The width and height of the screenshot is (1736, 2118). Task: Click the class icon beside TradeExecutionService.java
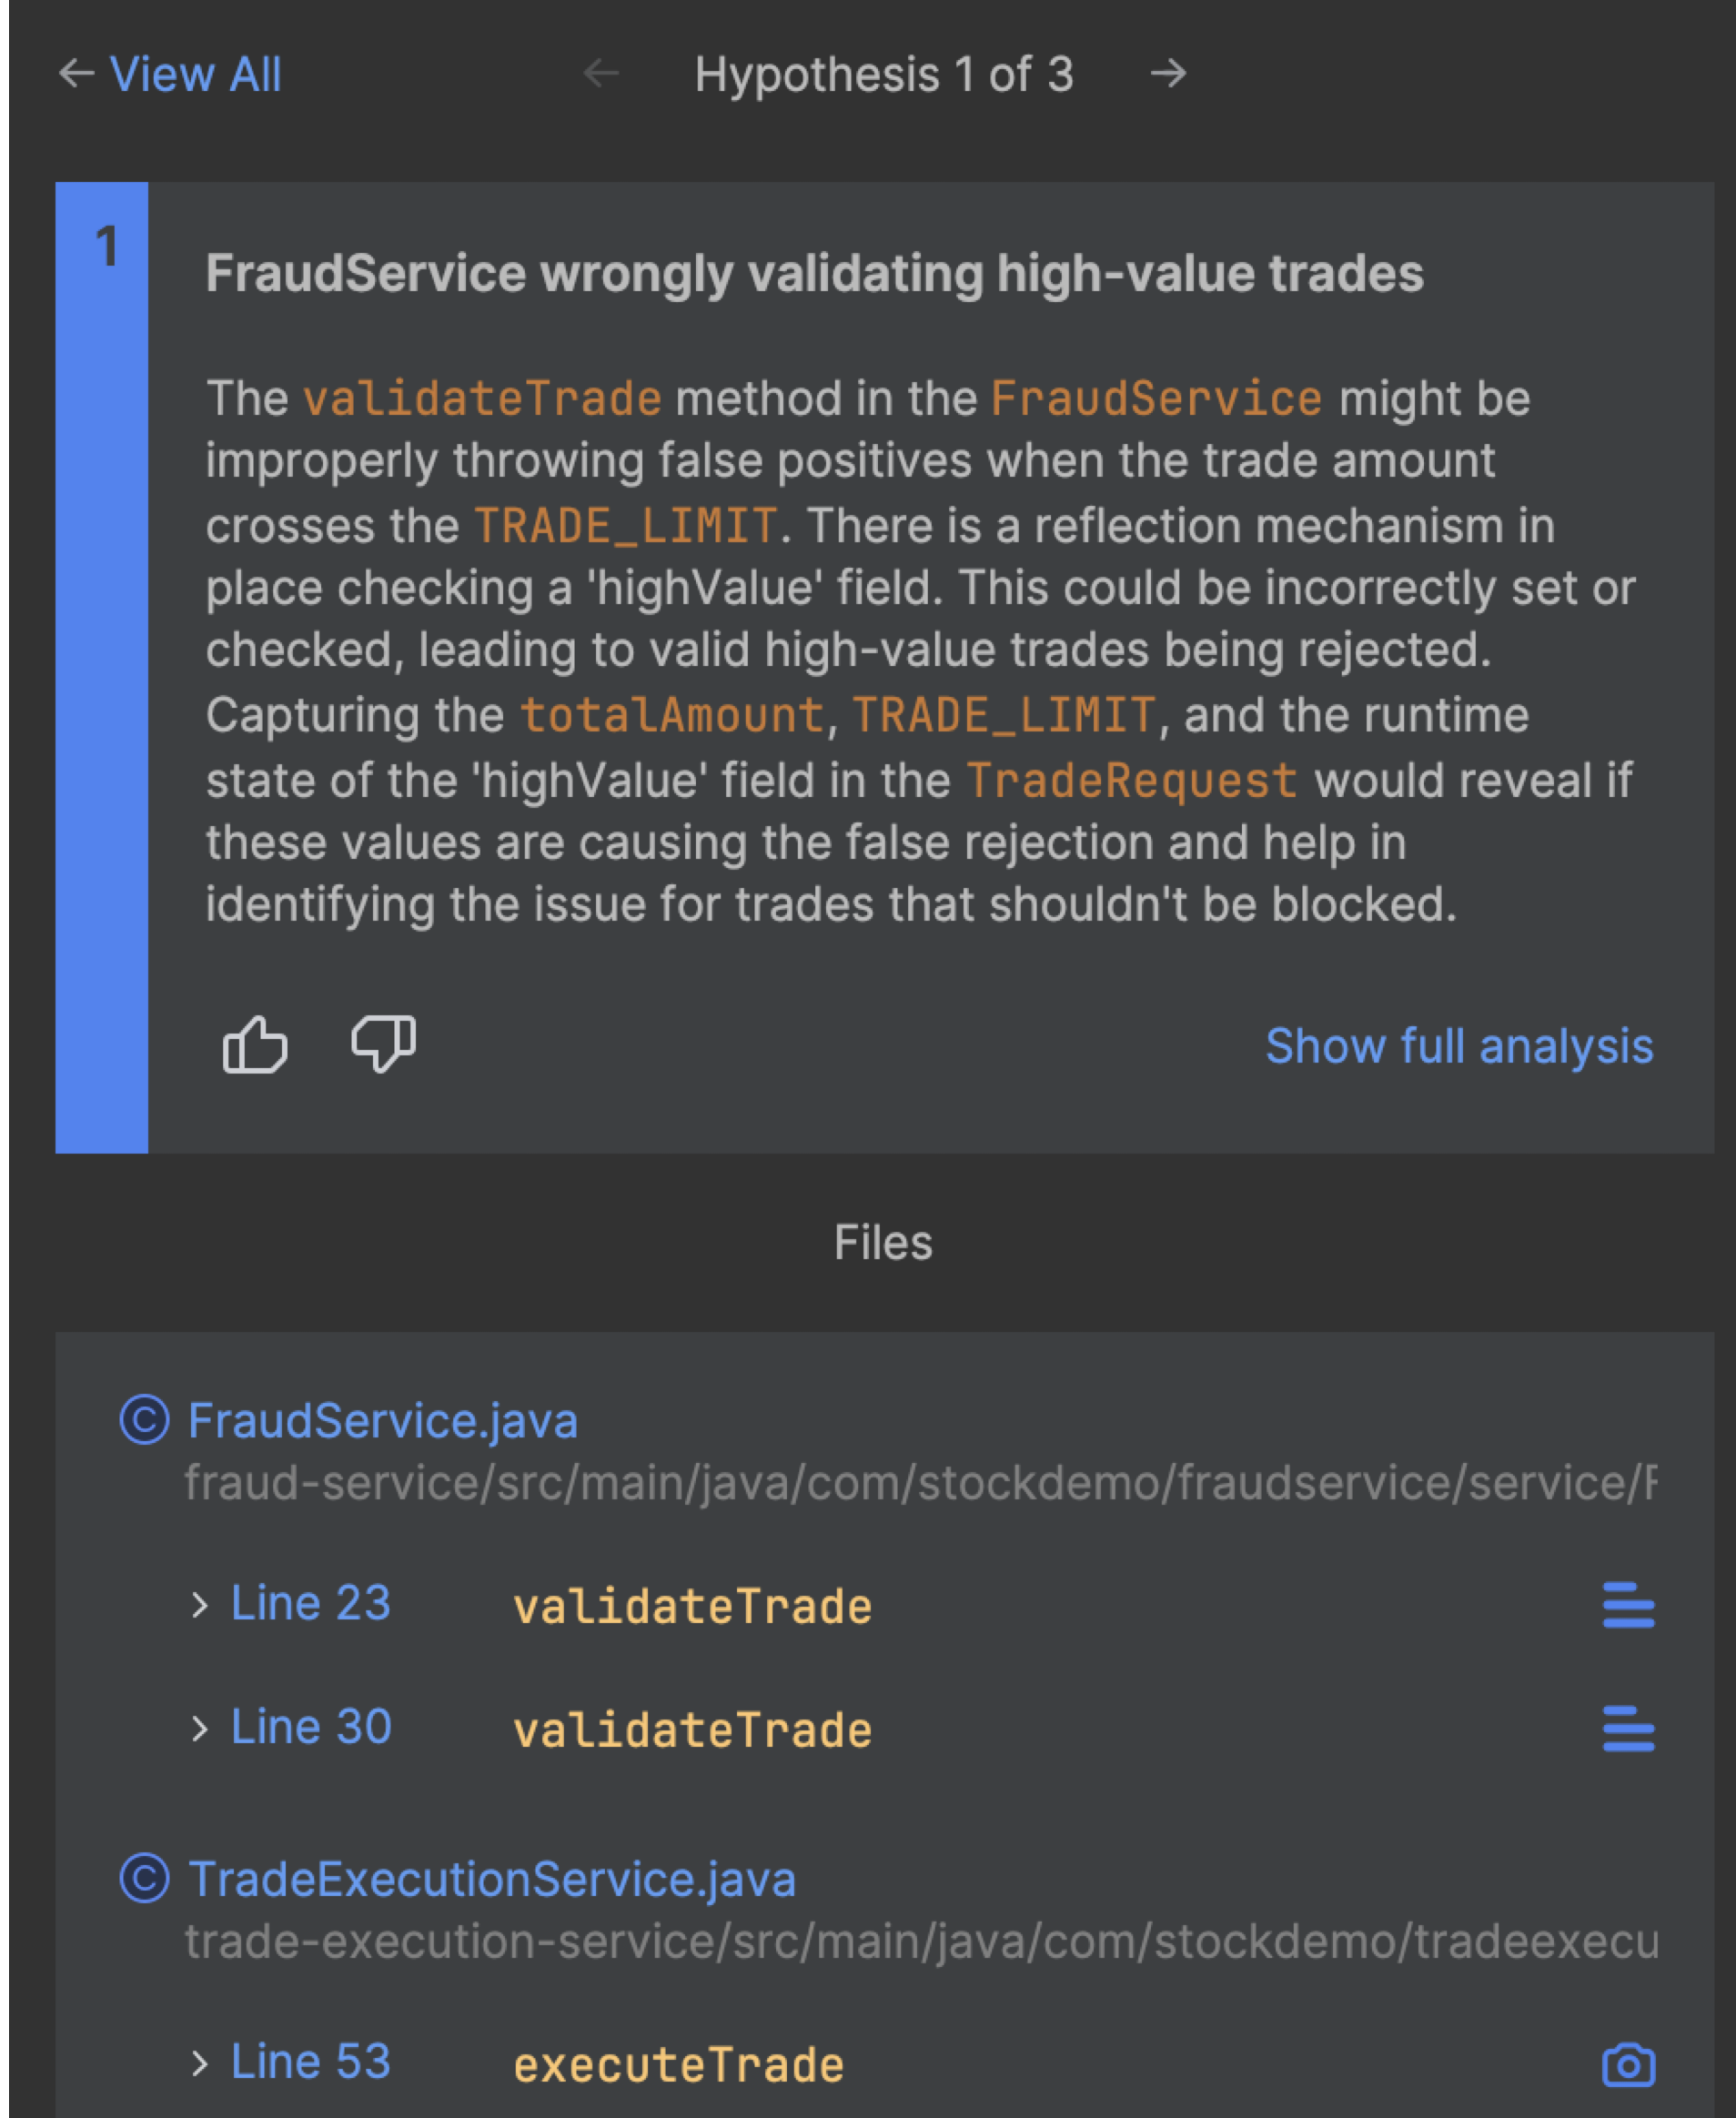coord(145,1878)
